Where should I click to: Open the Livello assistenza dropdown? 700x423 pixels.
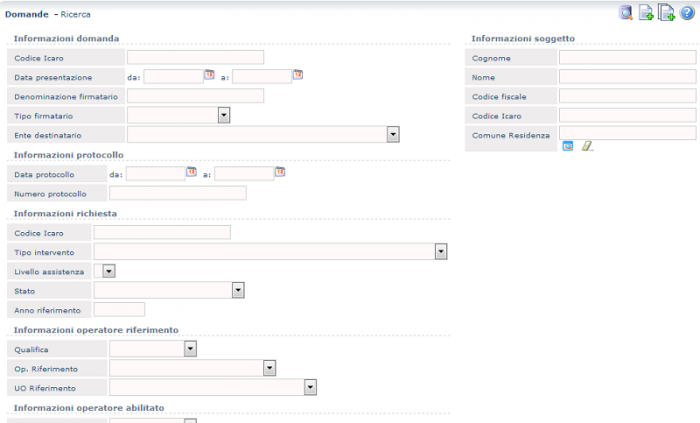(x=109, y=270)
